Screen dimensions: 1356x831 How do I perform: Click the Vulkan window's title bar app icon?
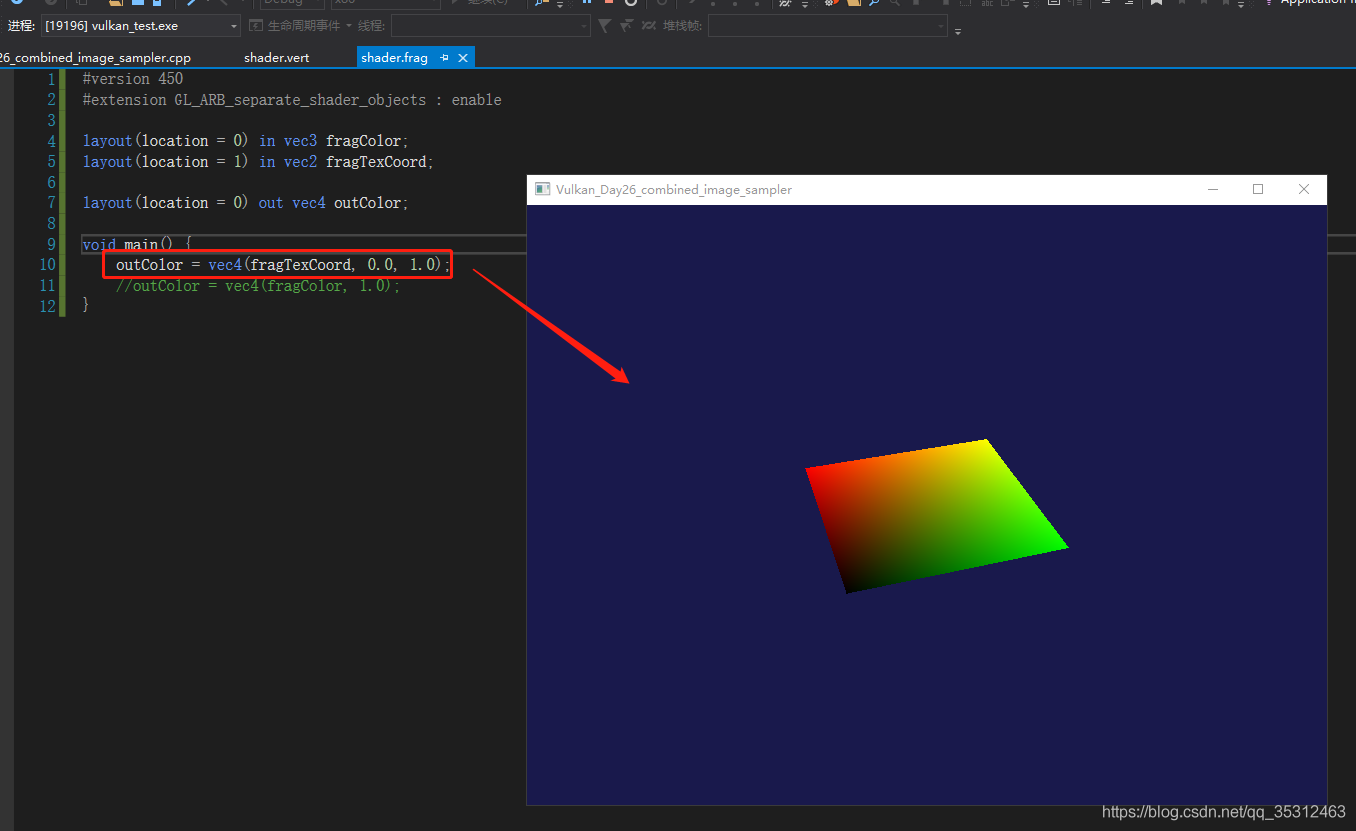(x=542, y=189)
